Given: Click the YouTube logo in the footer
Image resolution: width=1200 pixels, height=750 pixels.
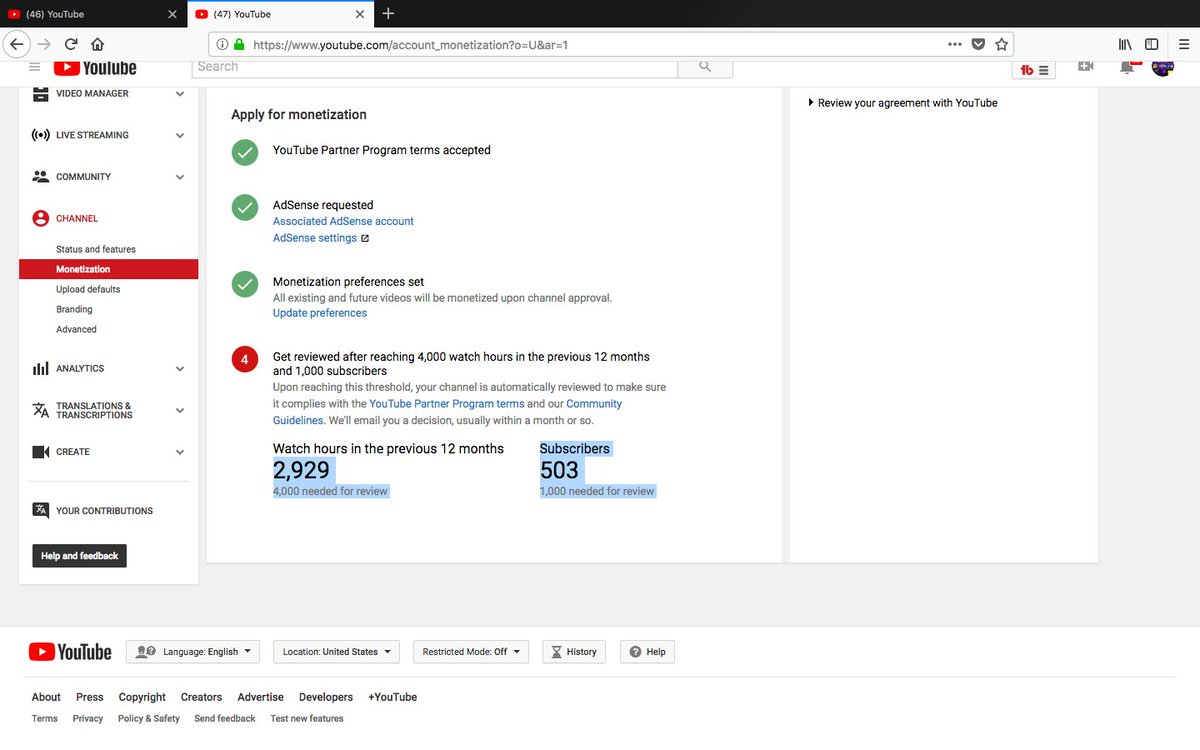Looking at the screenshot, I should pyautogui.click(x=70, y=652).
